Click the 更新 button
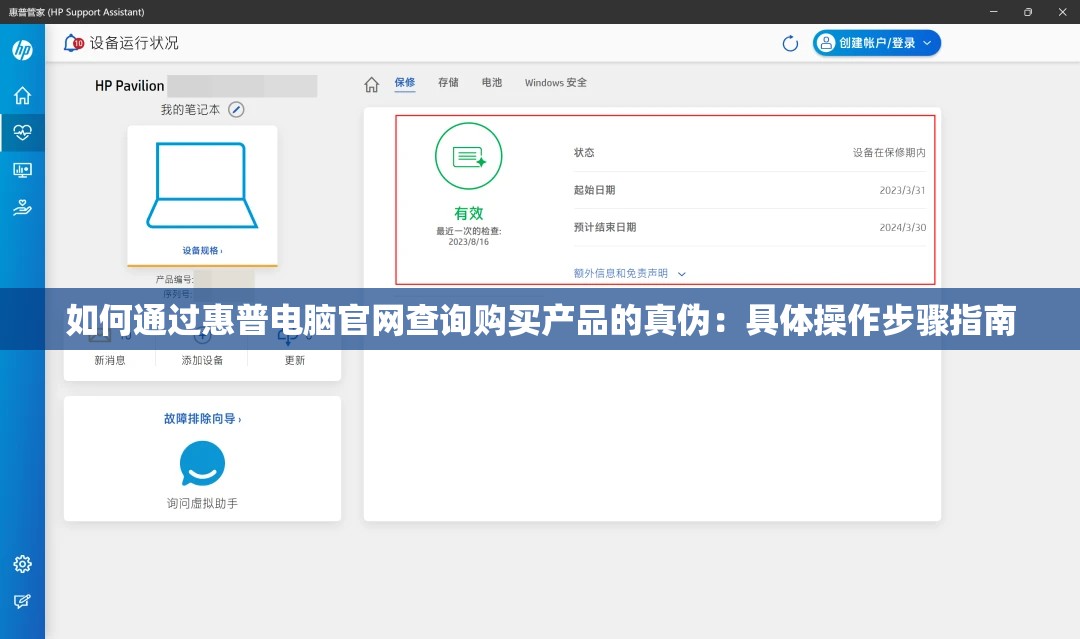Image resolution: width=1080 pixels, height=639 pixels. point(295,360)
